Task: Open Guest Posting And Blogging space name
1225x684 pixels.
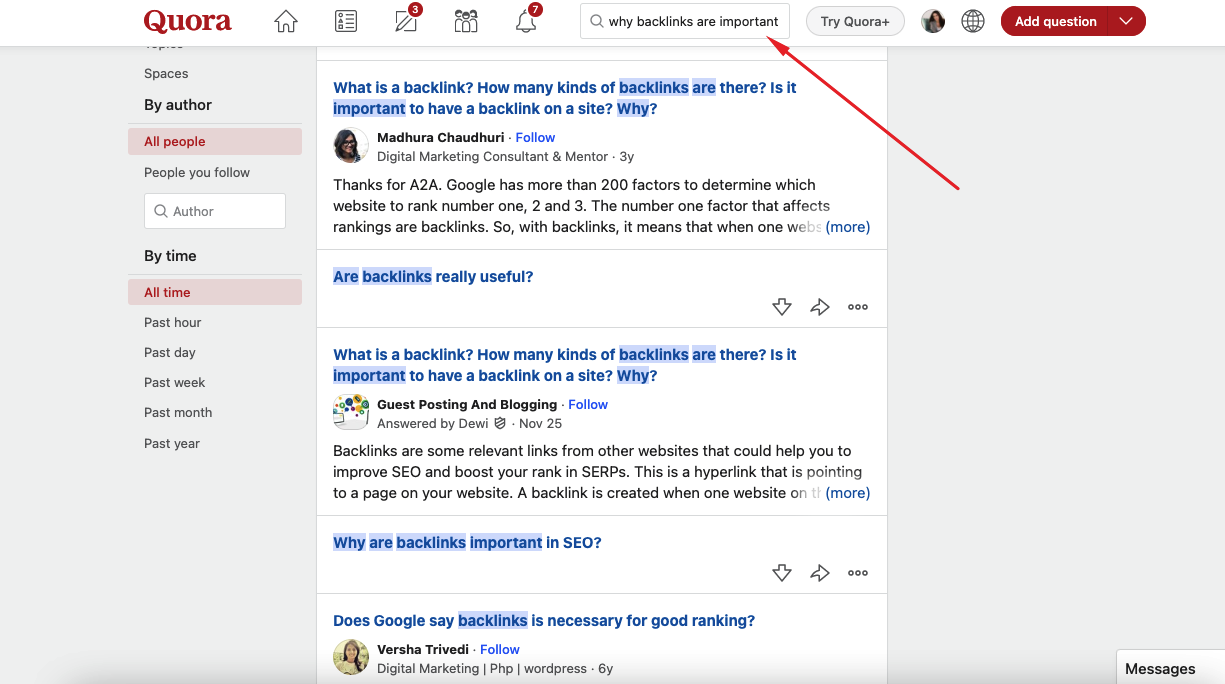Action: click(467, 404)
